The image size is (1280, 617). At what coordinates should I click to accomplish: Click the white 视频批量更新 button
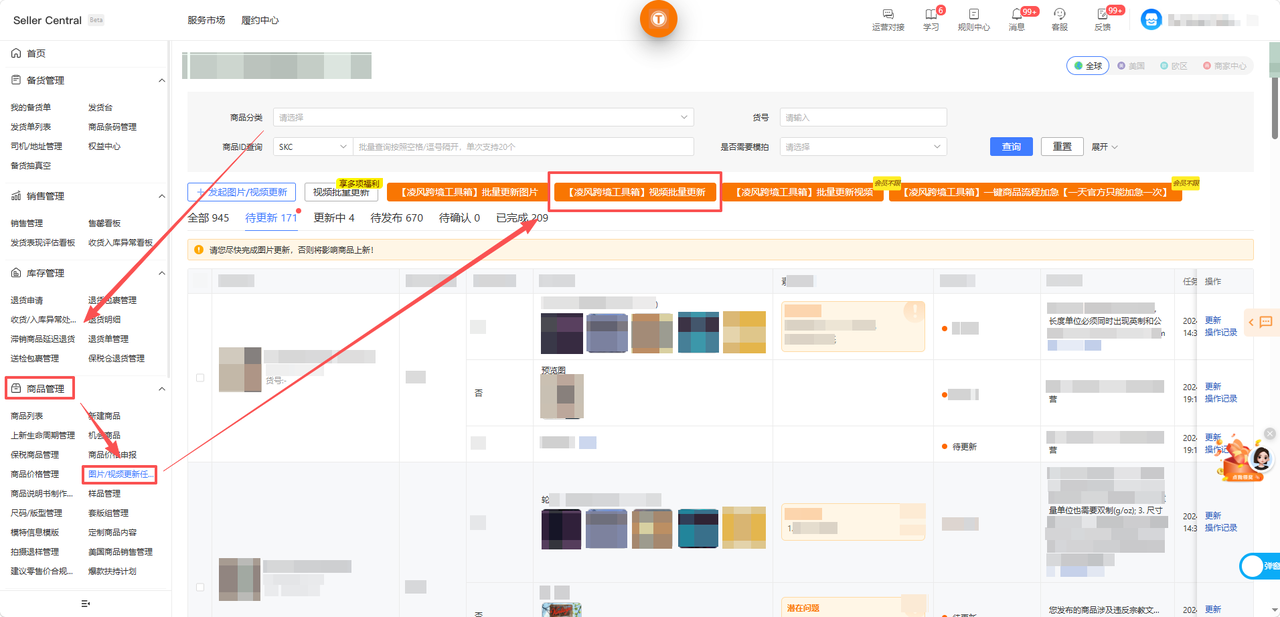click(x=341, y=192)
